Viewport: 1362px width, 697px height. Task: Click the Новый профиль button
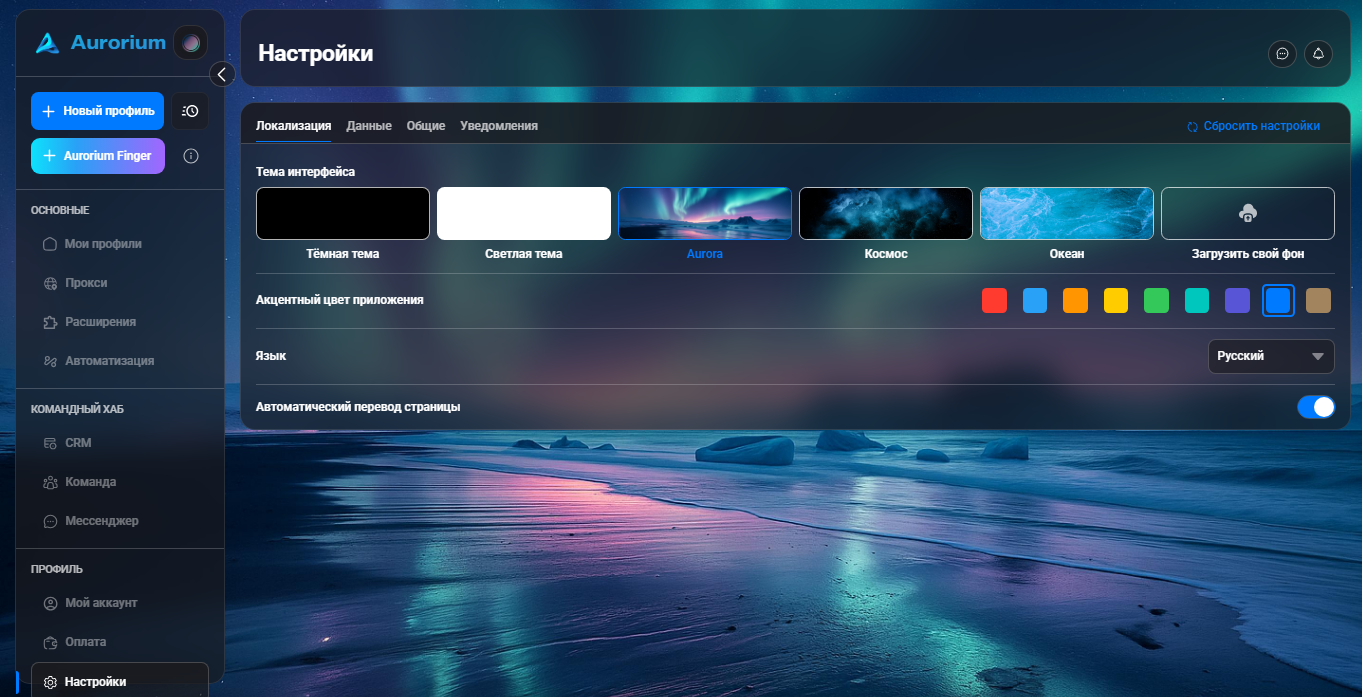click(97, 111)
